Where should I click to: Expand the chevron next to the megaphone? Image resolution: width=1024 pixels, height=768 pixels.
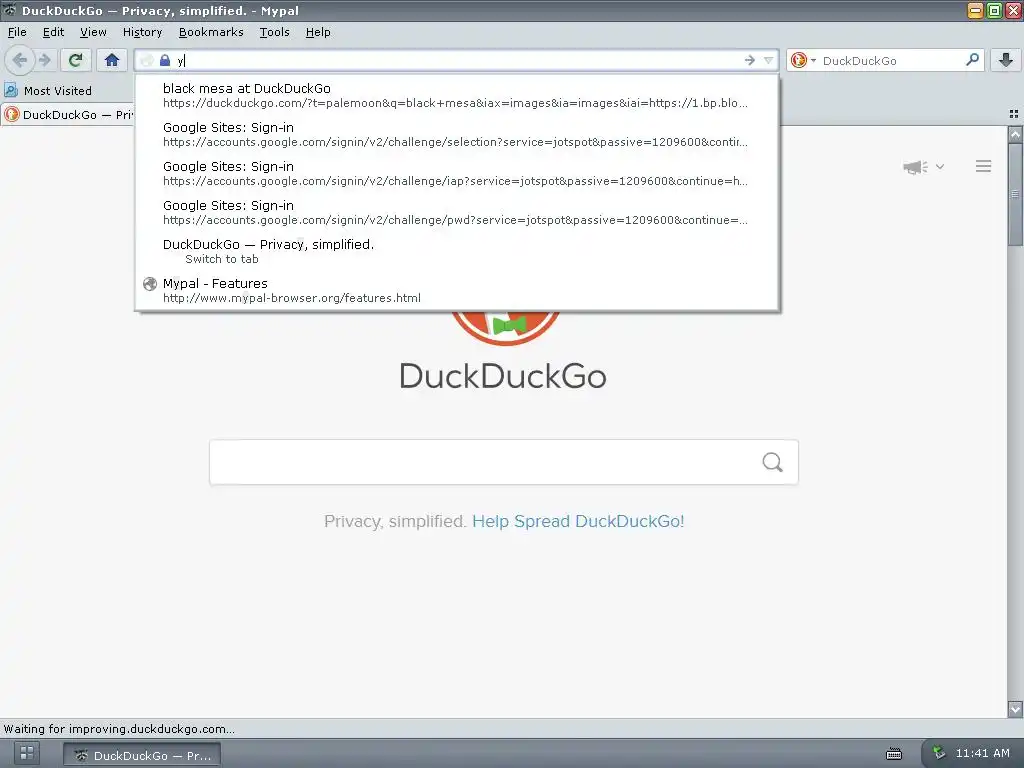tap(940, 167)
